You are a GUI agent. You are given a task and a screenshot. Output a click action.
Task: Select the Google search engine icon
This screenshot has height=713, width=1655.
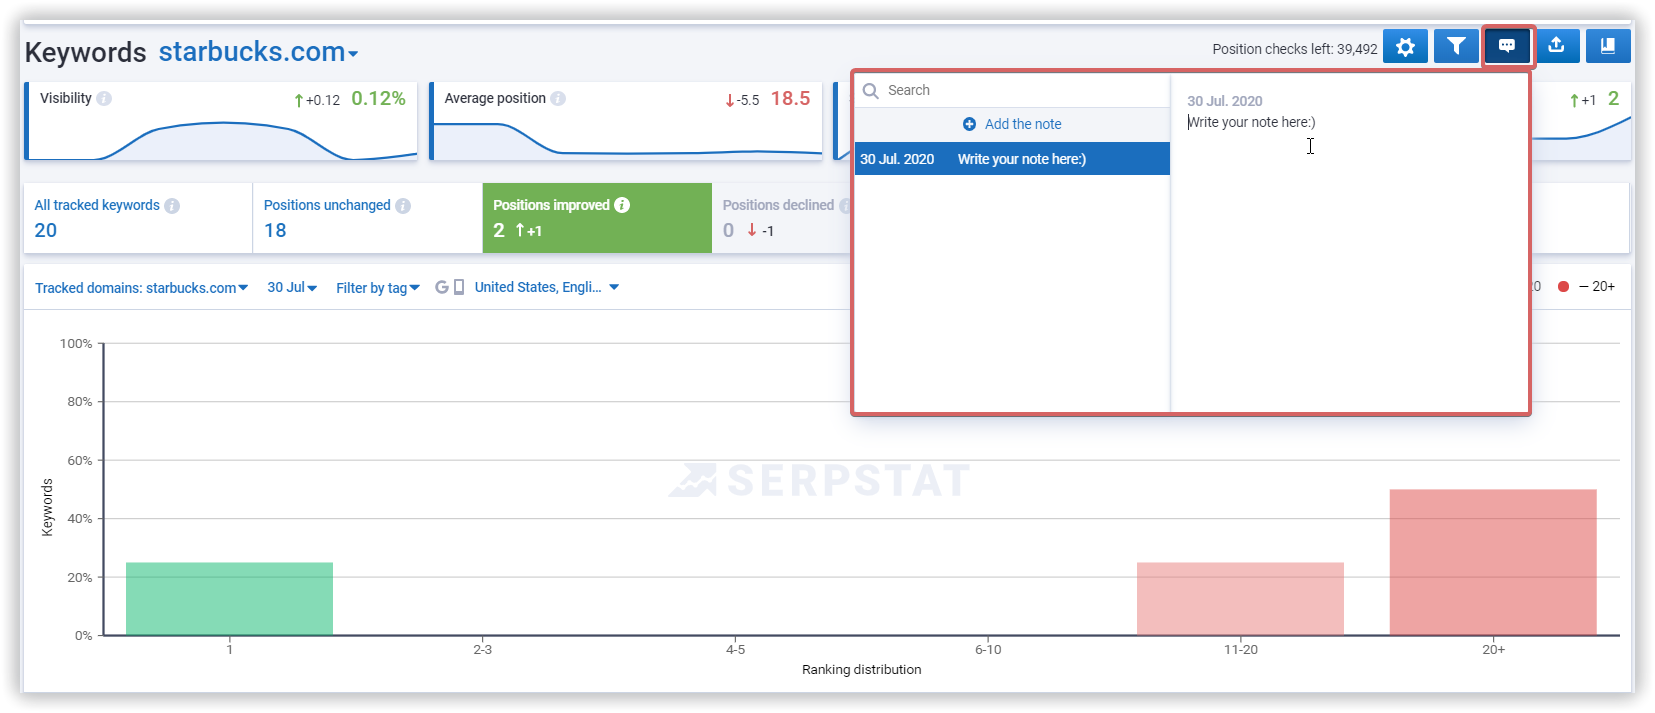442,287
